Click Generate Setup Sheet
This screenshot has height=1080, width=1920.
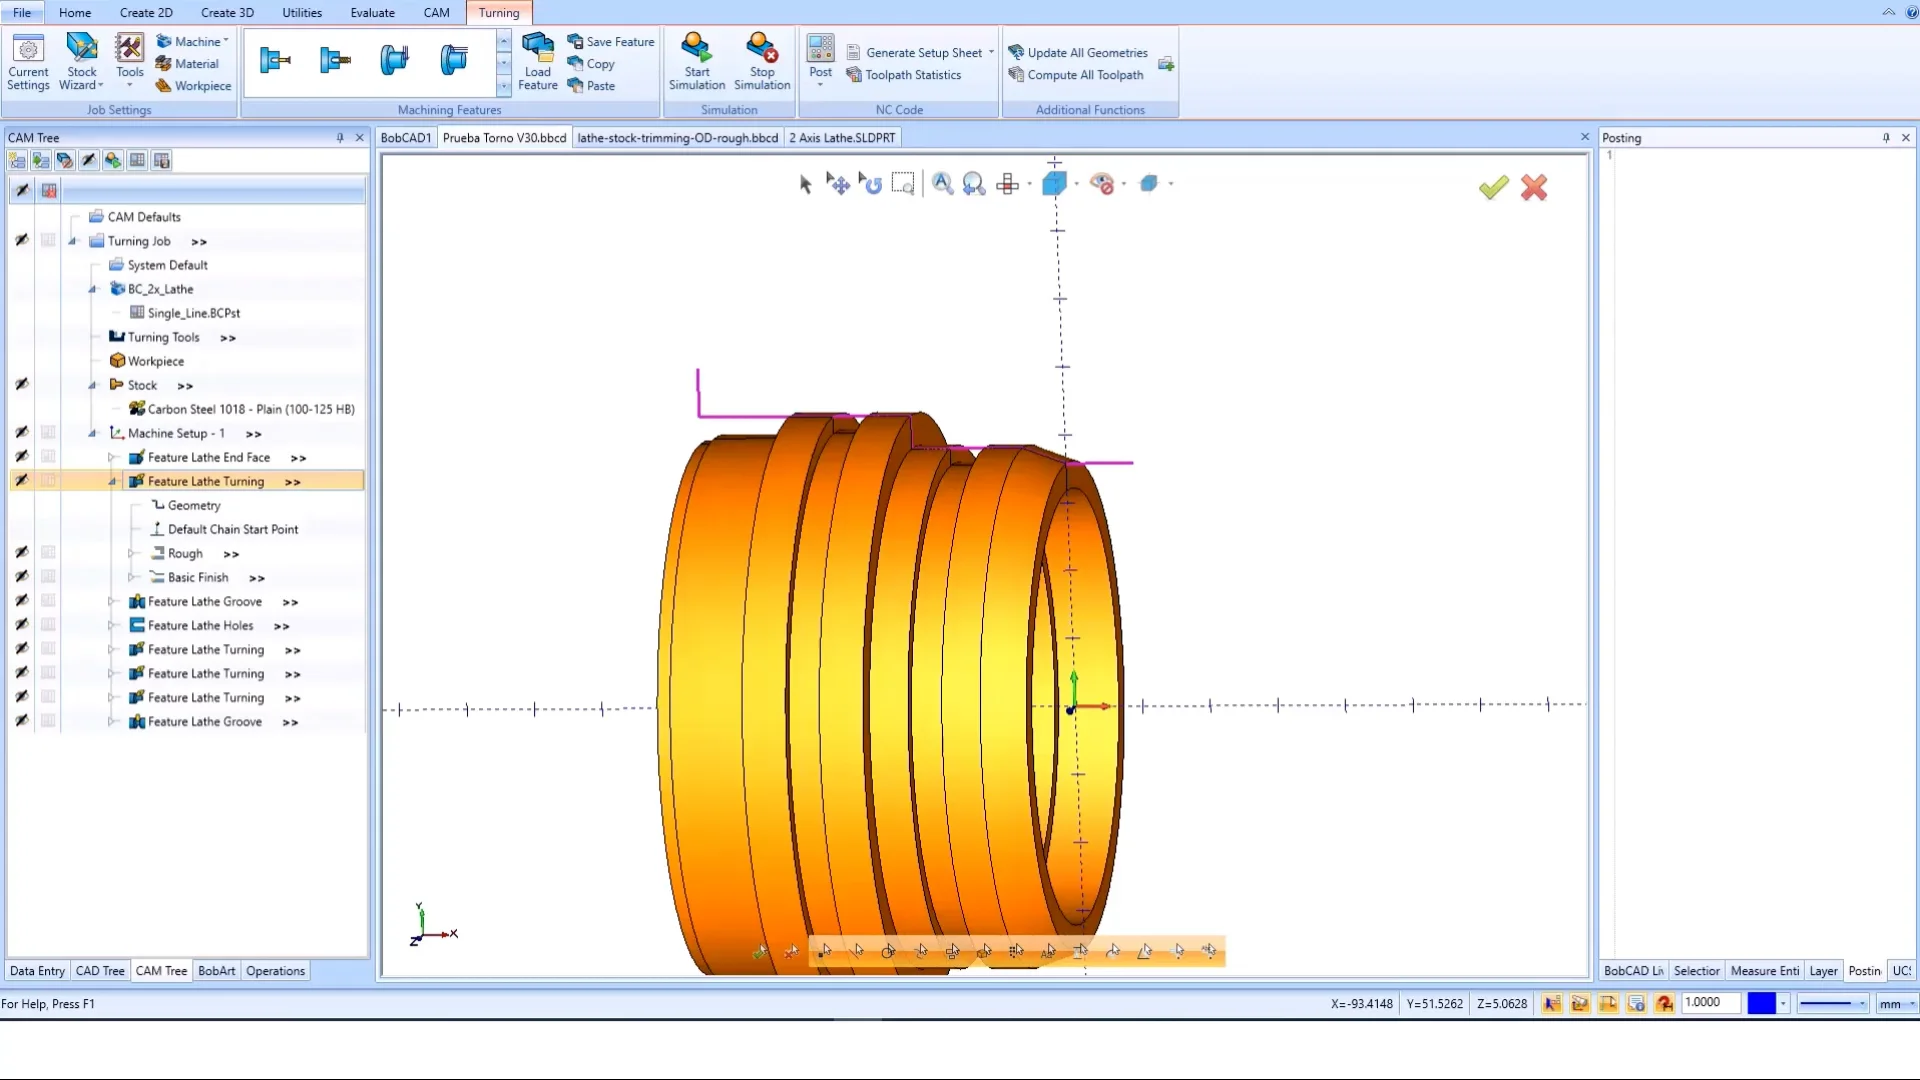921,53
